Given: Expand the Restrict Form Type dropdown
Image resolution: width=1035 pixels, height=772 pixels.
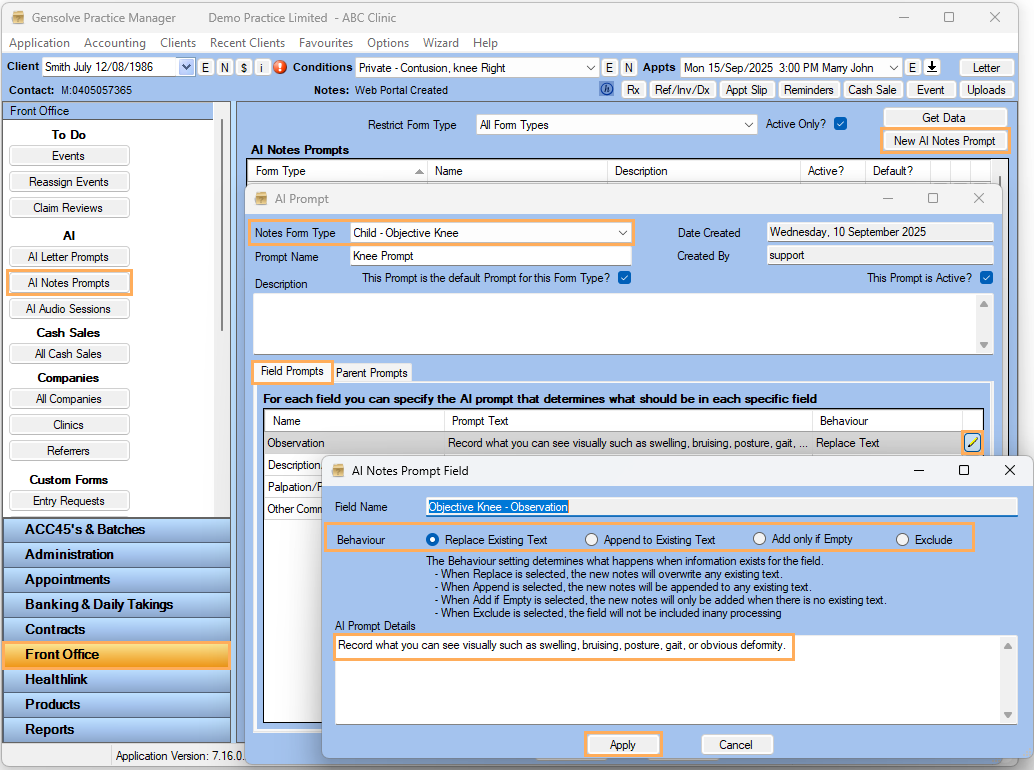Looking at the screenshot, I should pyautogui.click(x=748, y=125).
